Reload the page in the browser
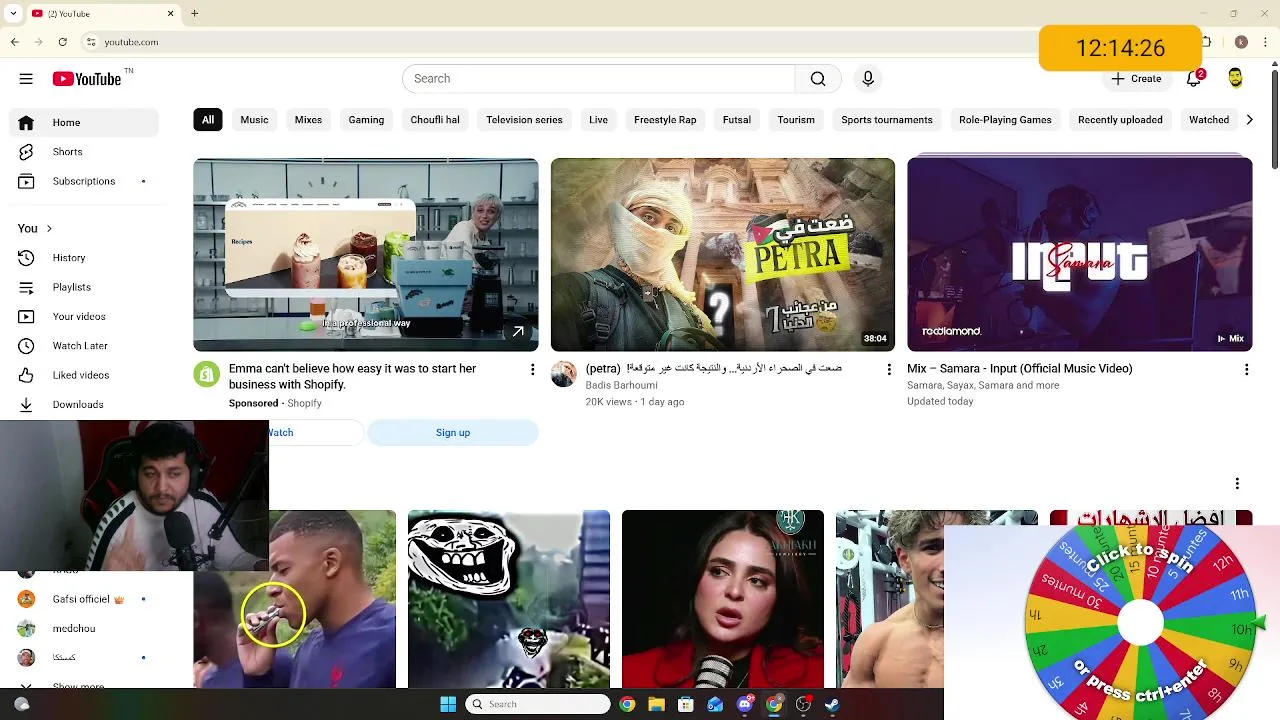The height and width of the screenshot is (720, 1280). point(62,42)
